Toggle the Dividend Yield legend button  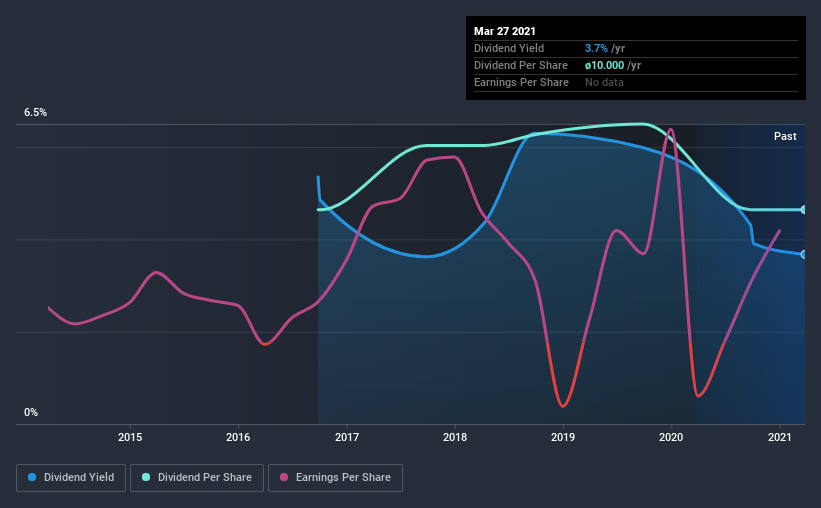(71, 478)
